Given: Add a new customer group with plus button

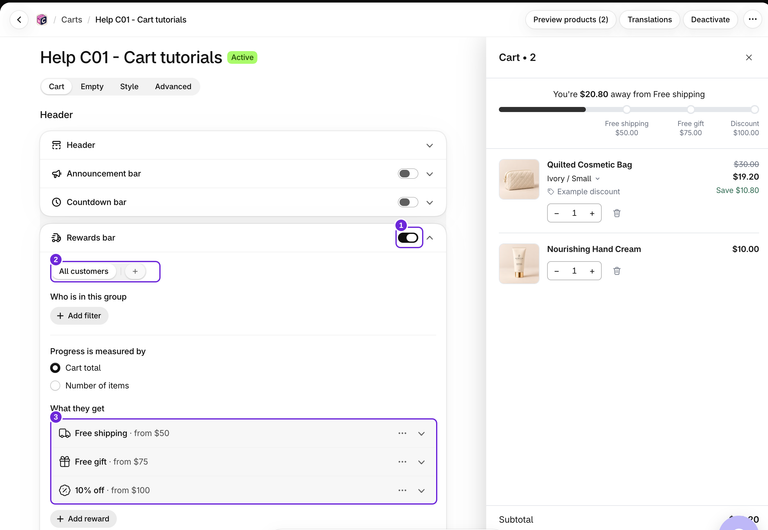Looking at the screenshot, I should coord(135,271).
